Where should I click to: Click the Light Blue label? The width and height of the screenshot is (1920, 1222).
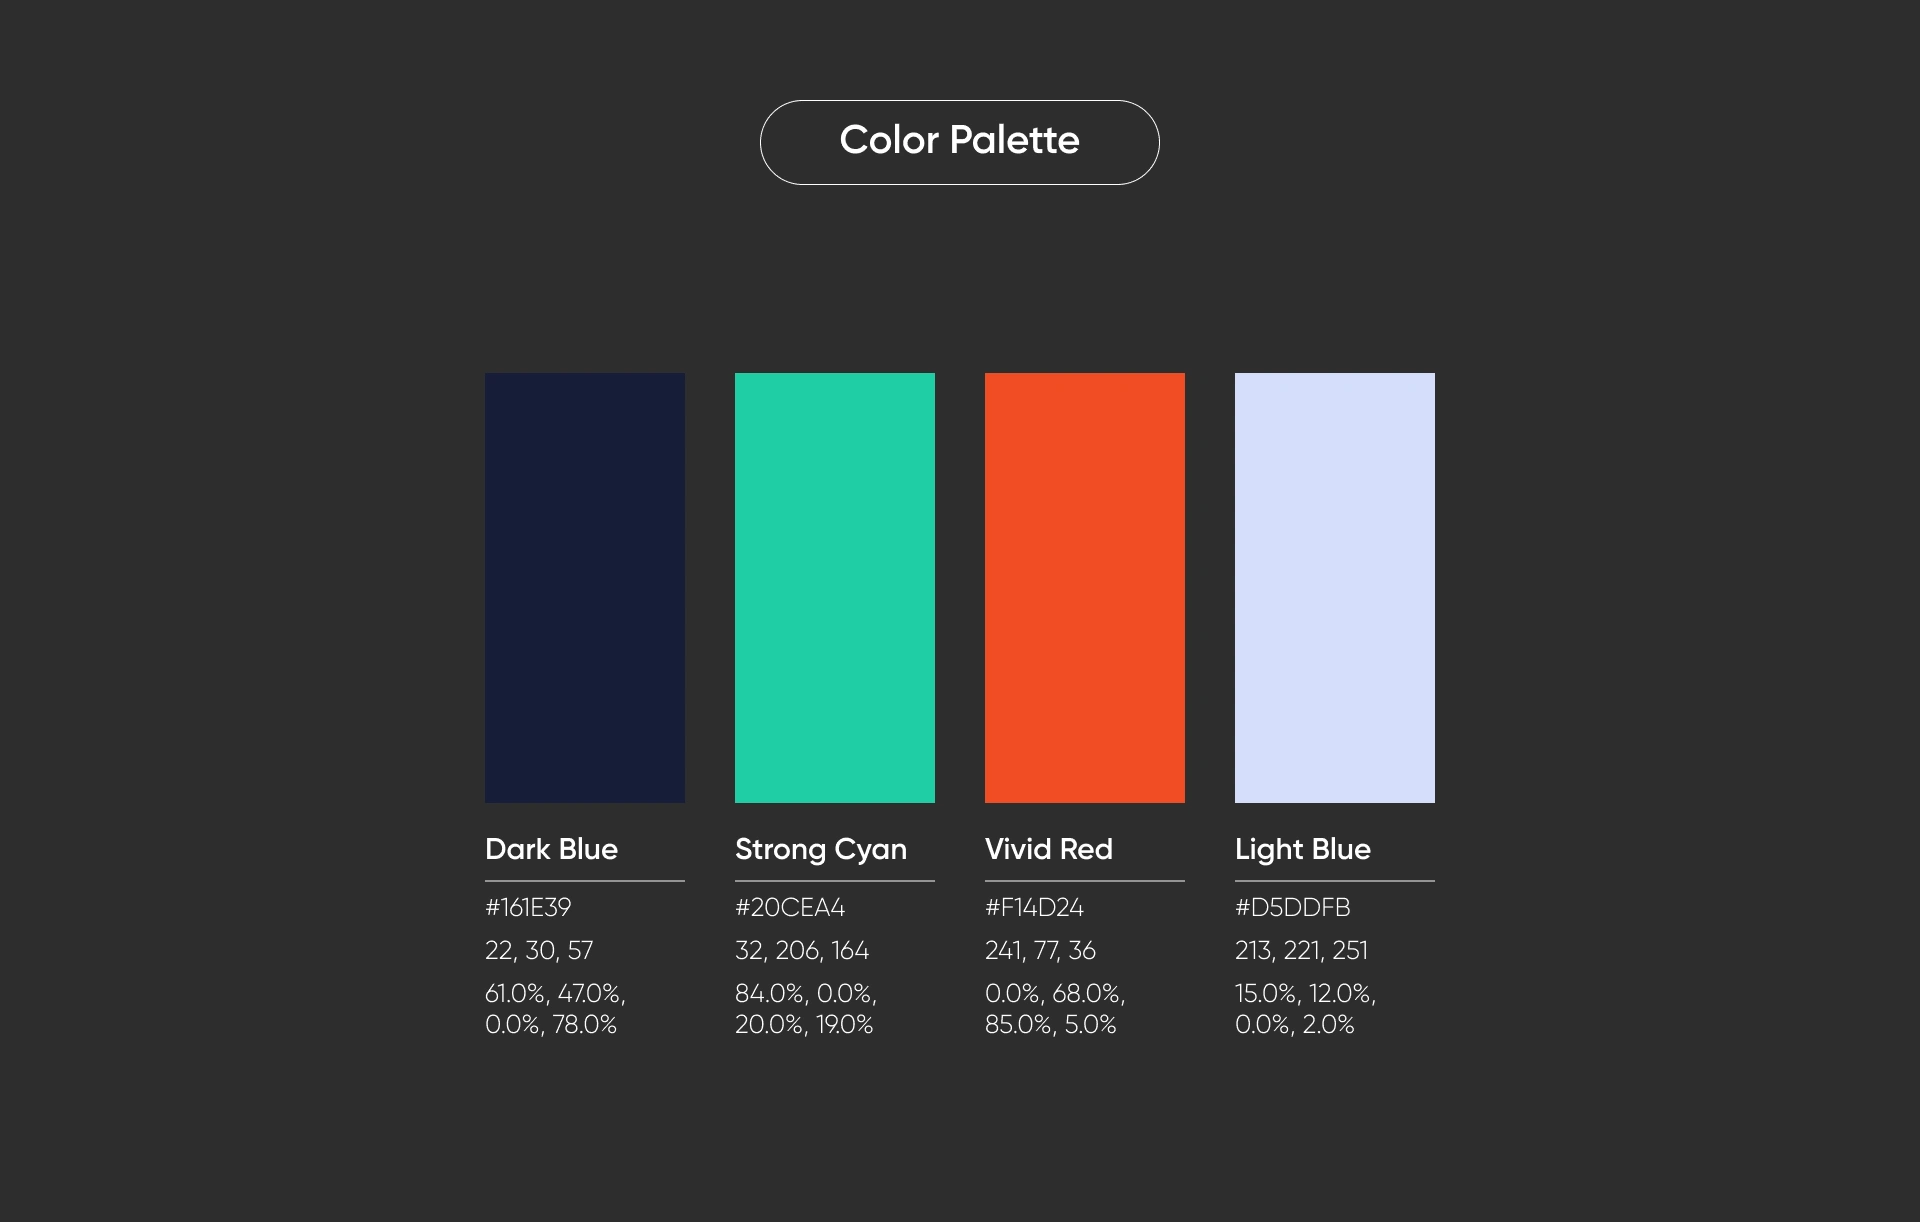click(x=1302, y=850)
